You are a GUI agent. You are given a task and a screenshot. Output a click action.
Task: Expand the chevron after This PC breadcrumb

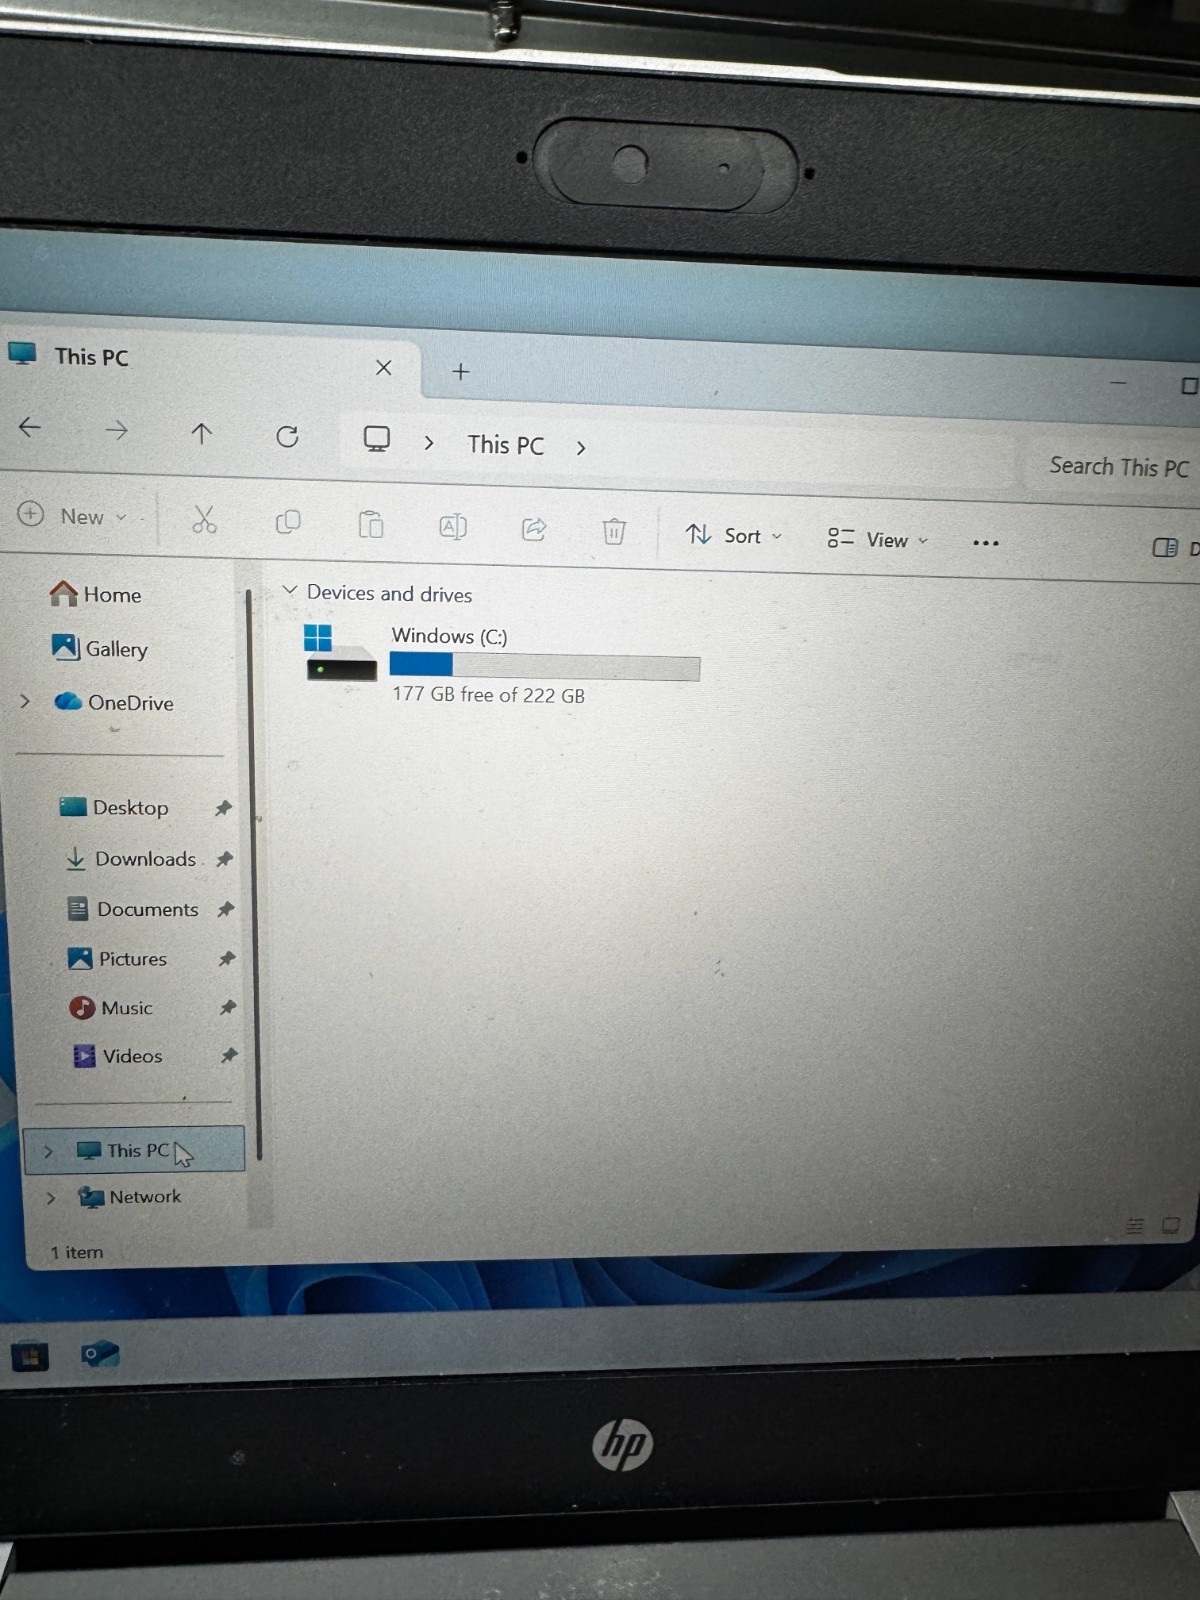pyautogui.click(x=581, y=448)
